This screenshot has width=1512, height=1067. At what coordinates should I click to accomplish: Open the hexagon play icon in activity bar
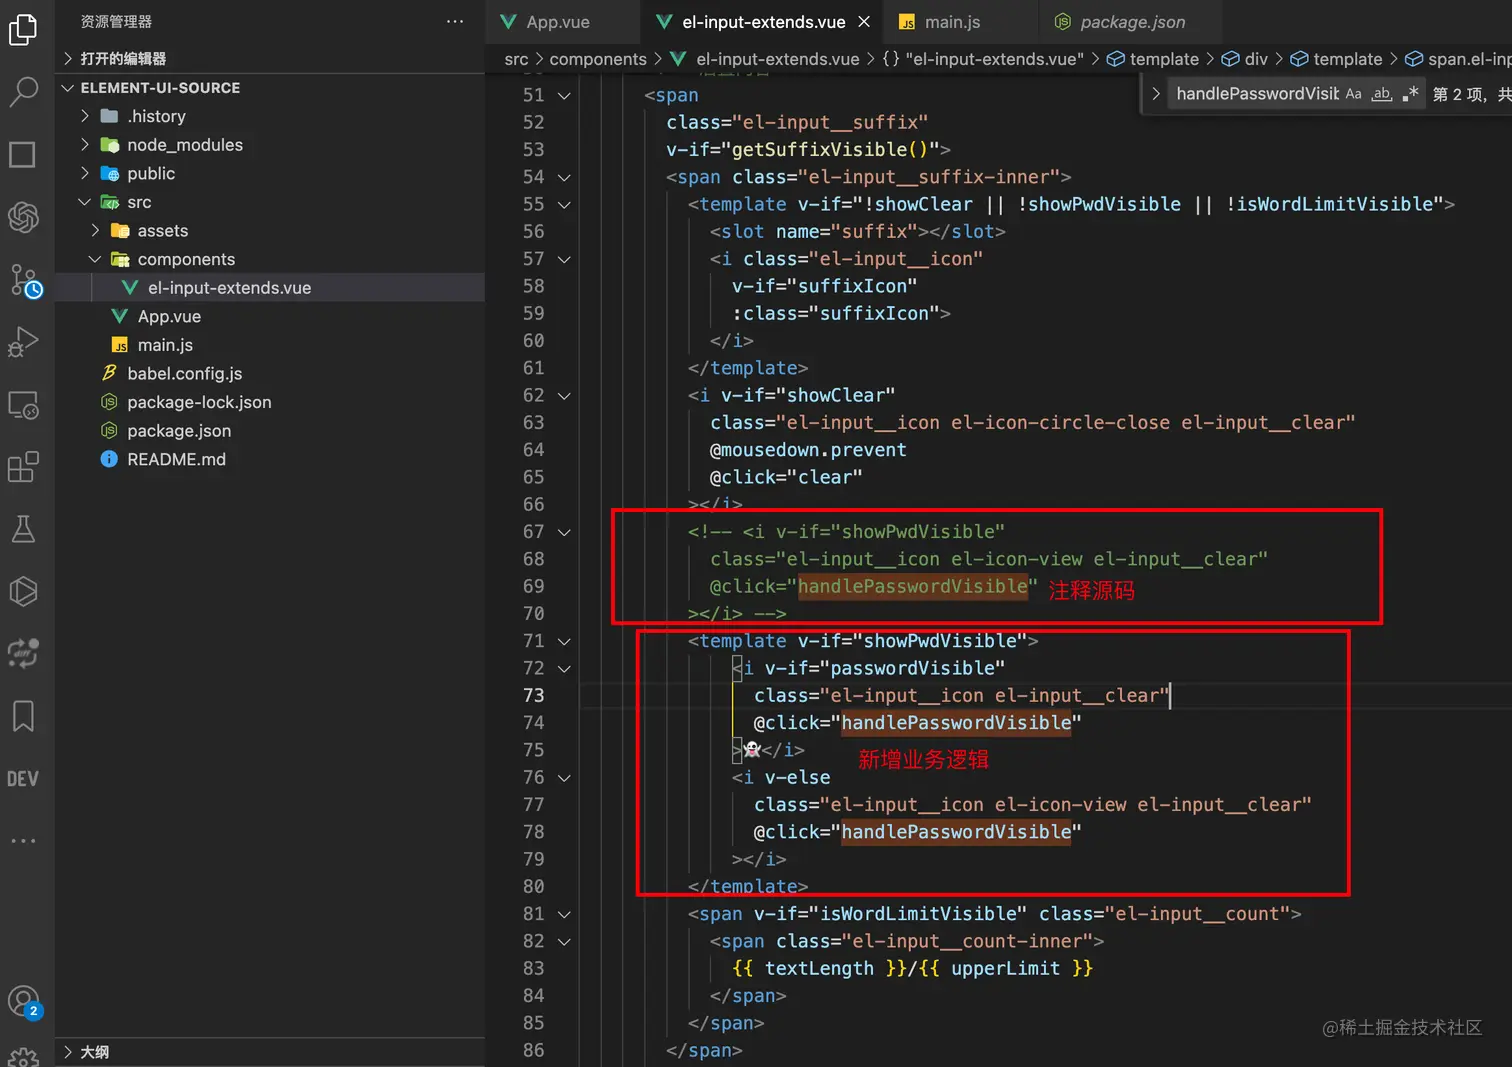[23, 591]
